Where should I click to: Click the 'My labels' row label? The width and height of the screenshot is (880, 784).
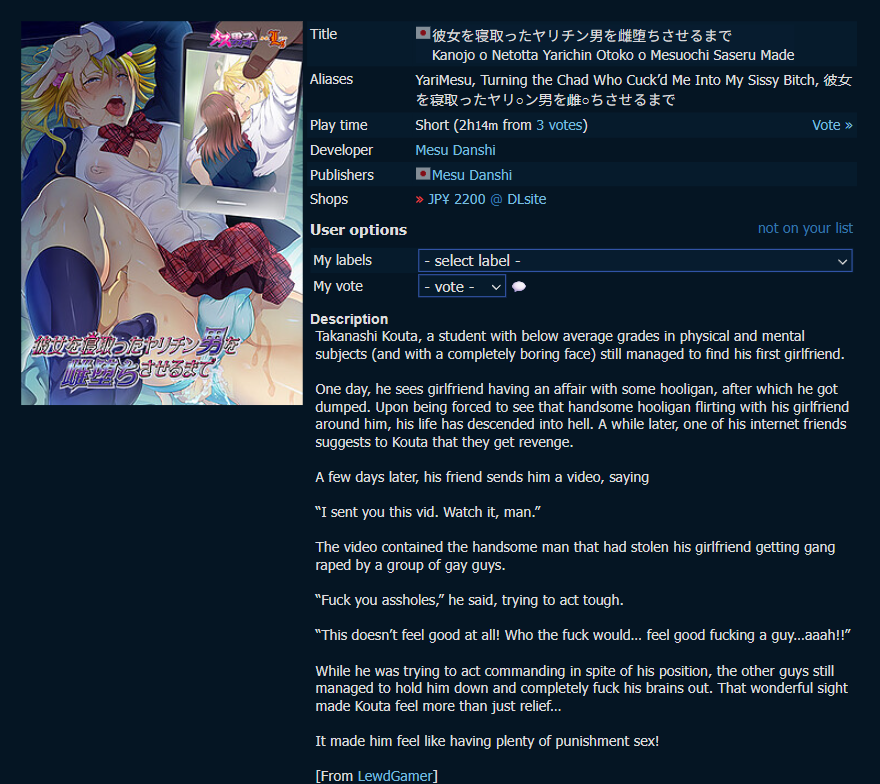click(342, 260)
